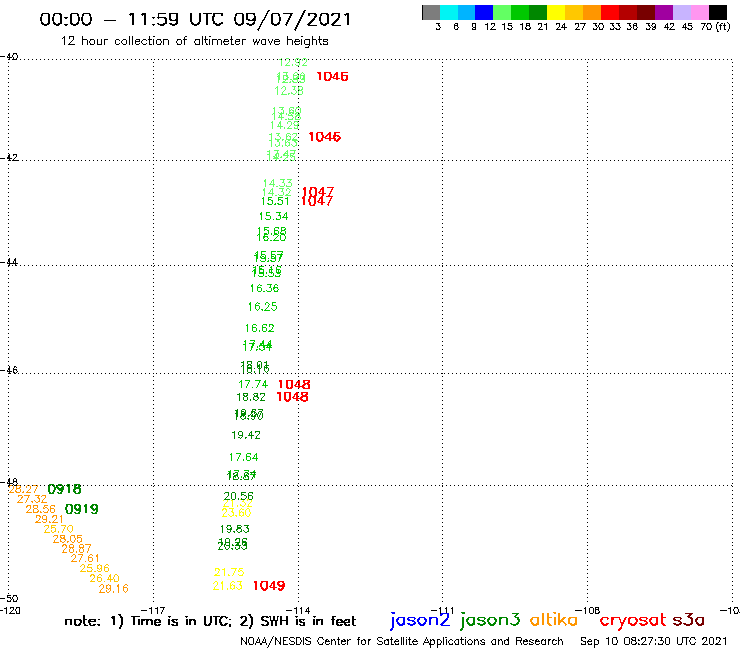Click the jason2 satellite legend label
740x650 pixels.
point(420,620)
